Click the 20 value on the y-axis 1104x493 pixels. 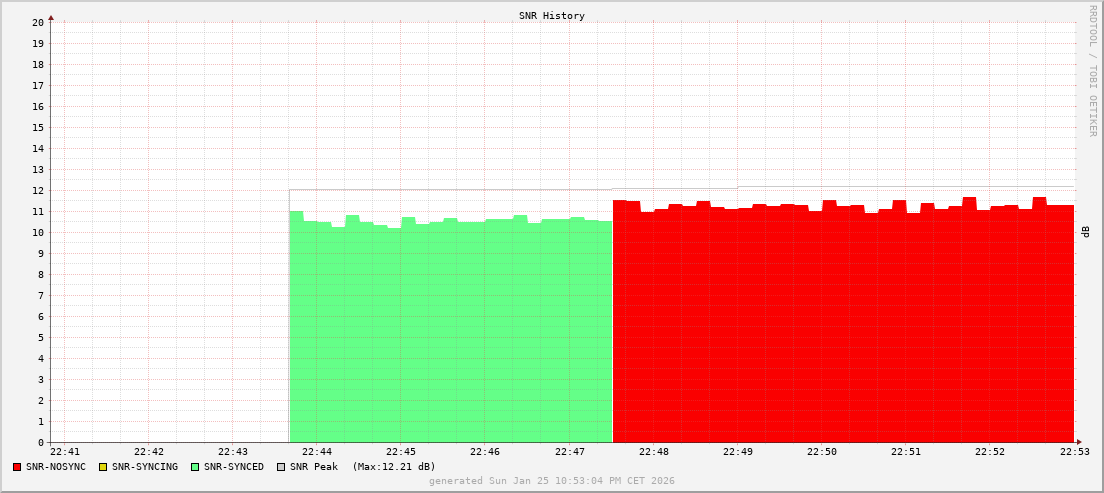pos(37,22)
